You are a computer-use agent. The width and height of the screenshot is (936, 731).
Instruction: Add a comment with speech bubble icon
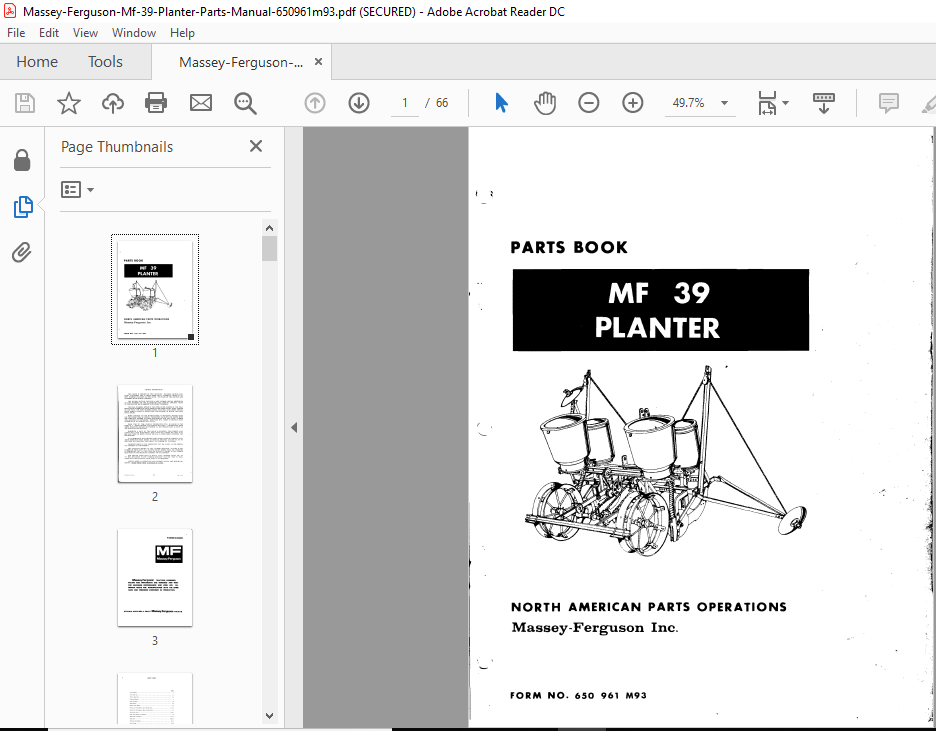click(888, 103)
